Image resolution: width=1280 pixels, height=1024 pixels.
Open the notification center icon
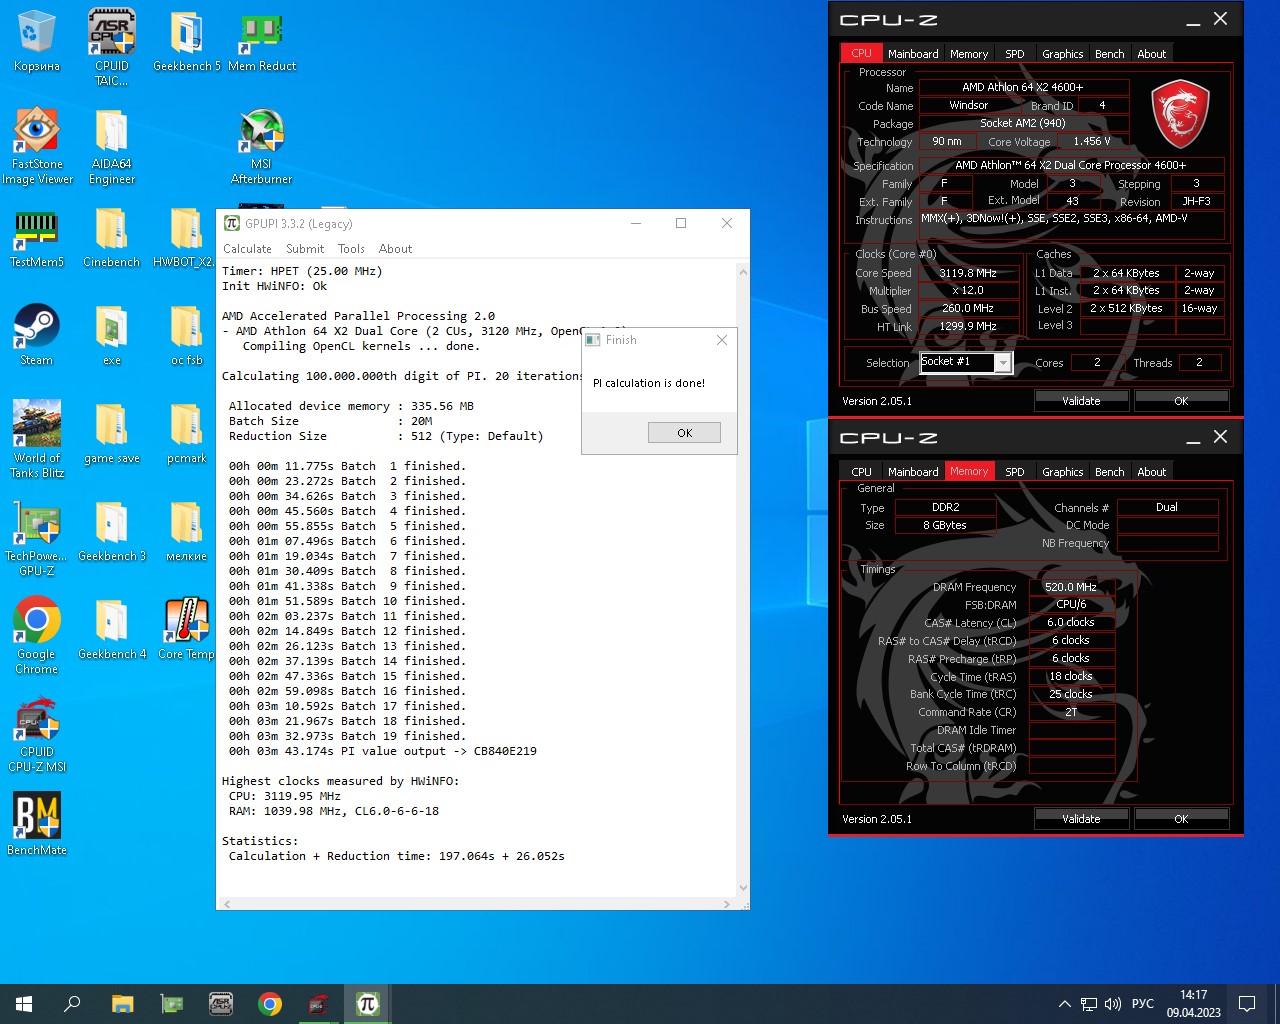1247,1004
